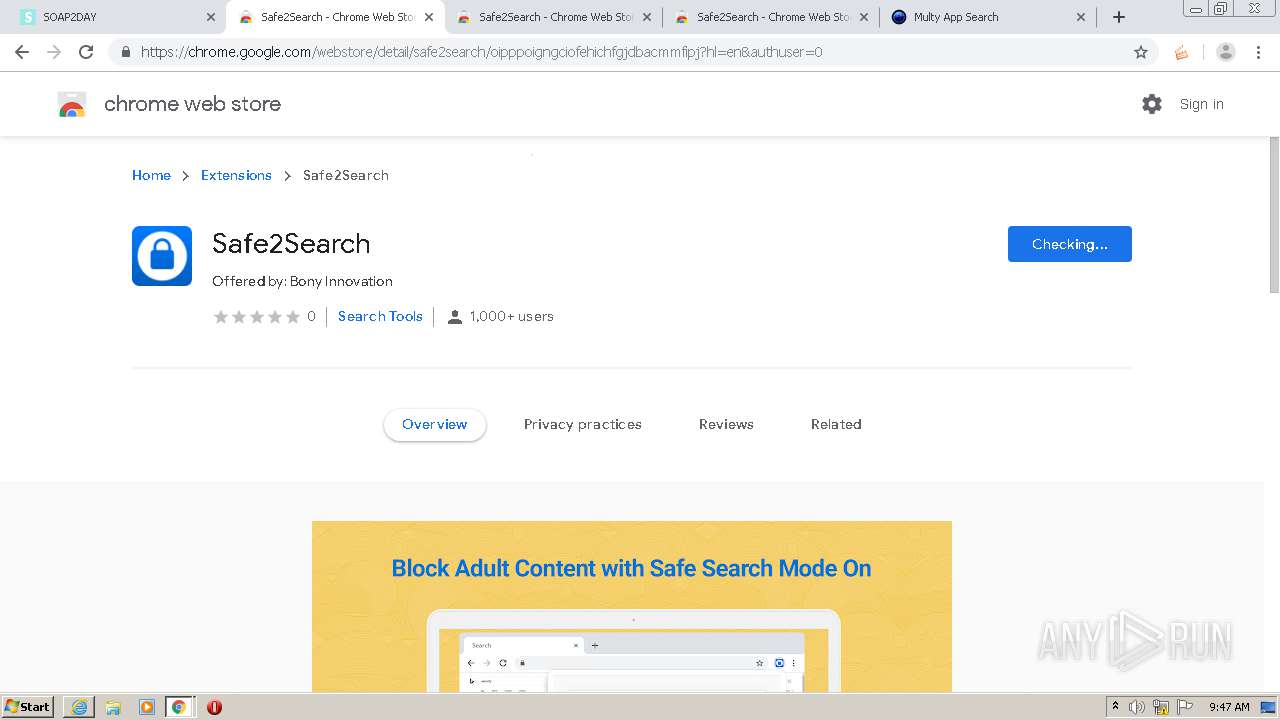The image size is (1280, 720).
Task: Click the Extensions breadcrumb link
Action: (x=236, y=175)
